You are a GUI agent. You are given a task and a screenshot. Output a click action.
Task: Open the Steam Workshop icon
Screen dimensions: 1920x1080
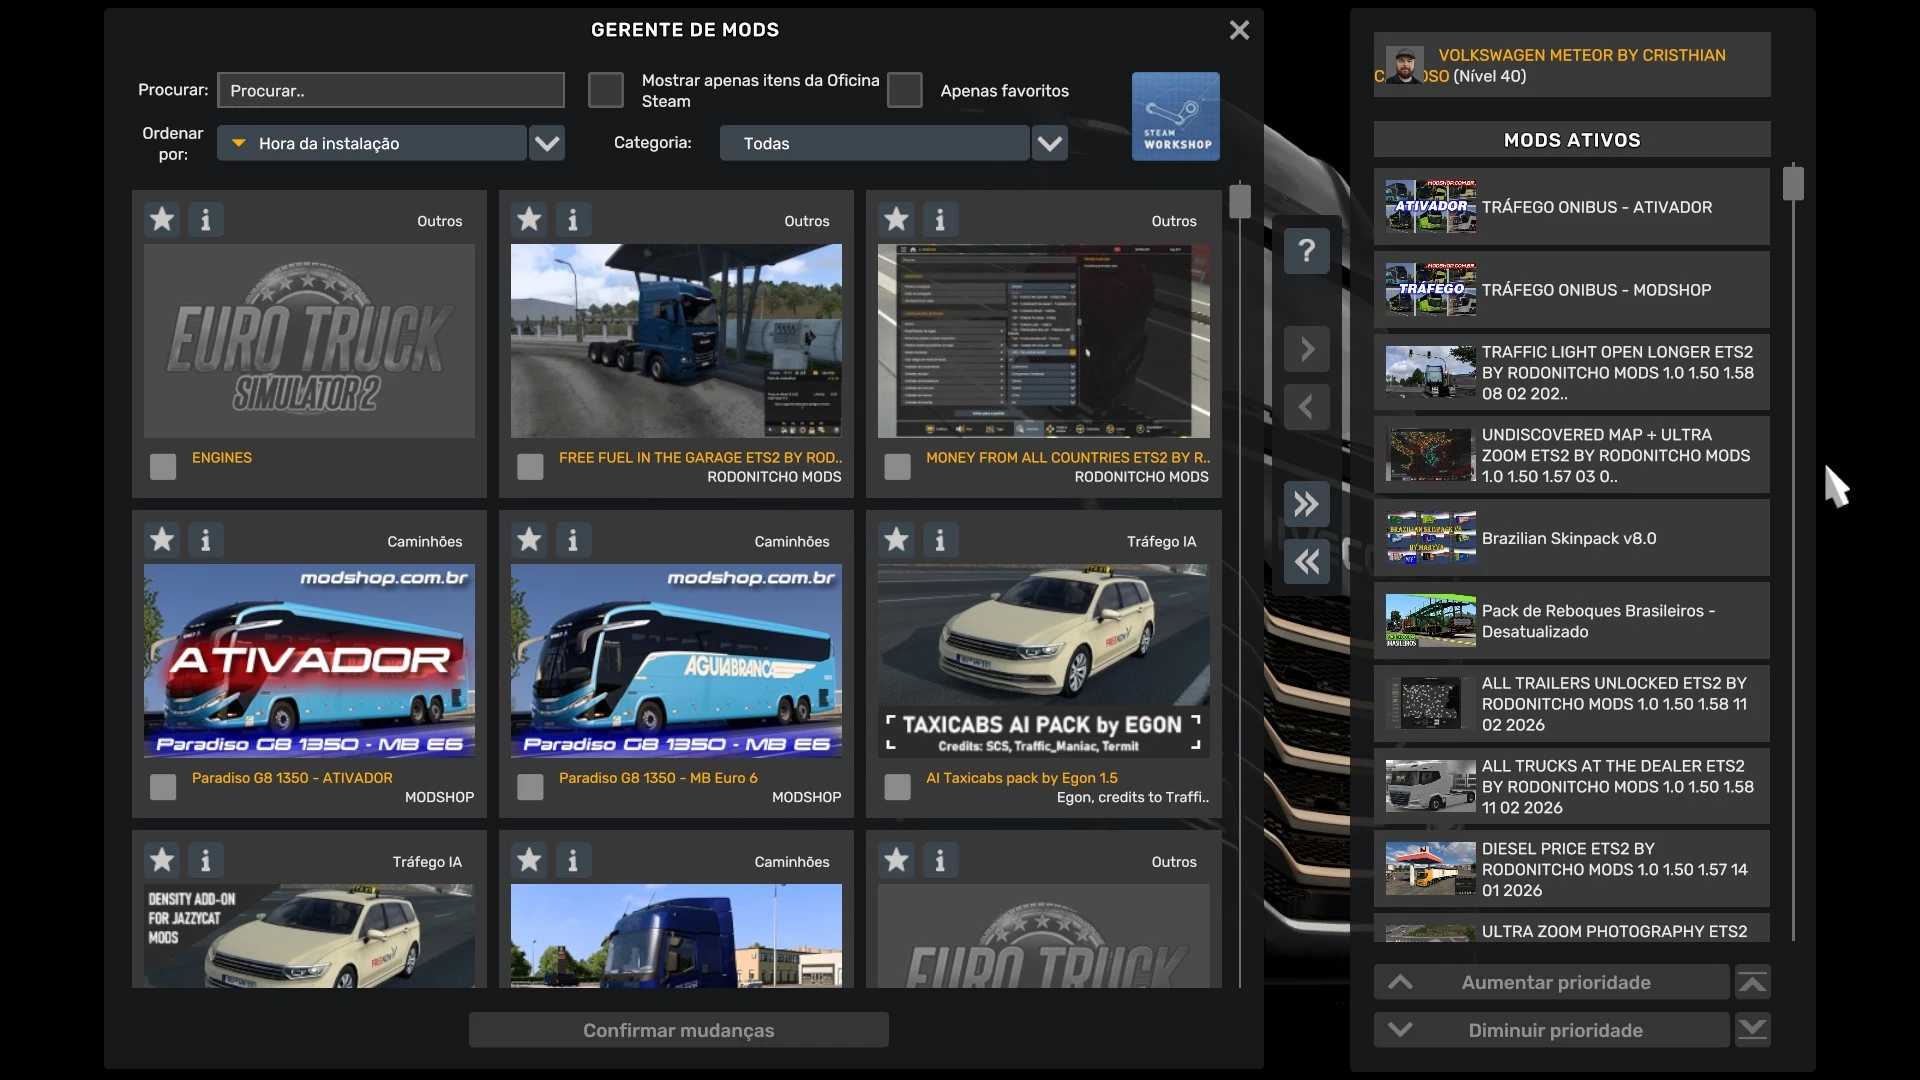(x=1175, y=116)
